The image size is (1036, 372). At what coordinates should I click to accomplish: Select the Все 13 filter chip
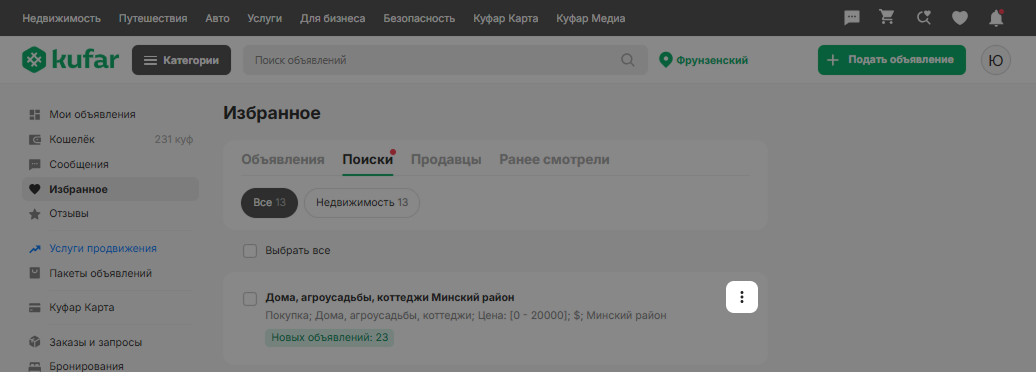click(x=269, y=203)
